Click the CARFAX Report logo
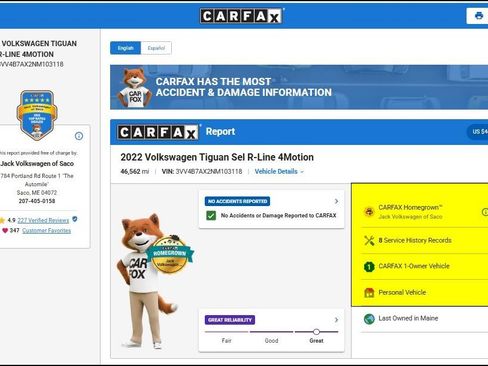This screenshot has width=488, height=366. click(x=159, y=132)
